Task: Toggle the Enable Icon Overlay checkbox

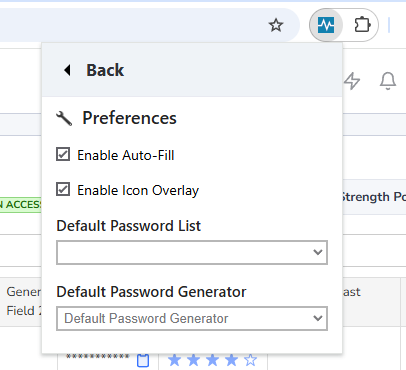Action: [63, 189]
